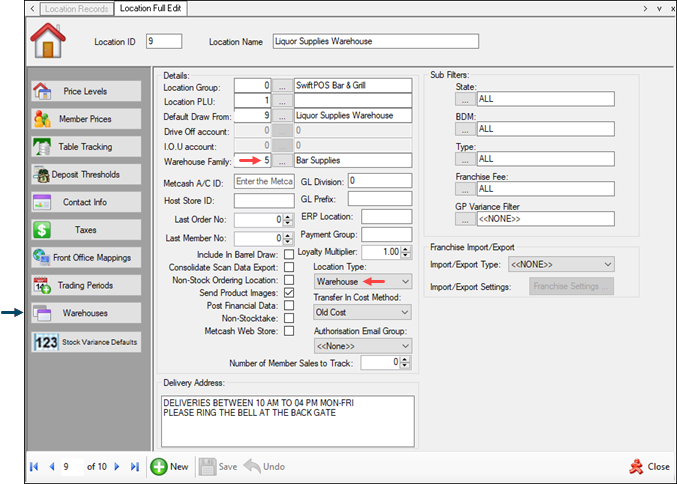Open the Member Prices section
677x484 pixels.
click(86, 119)
